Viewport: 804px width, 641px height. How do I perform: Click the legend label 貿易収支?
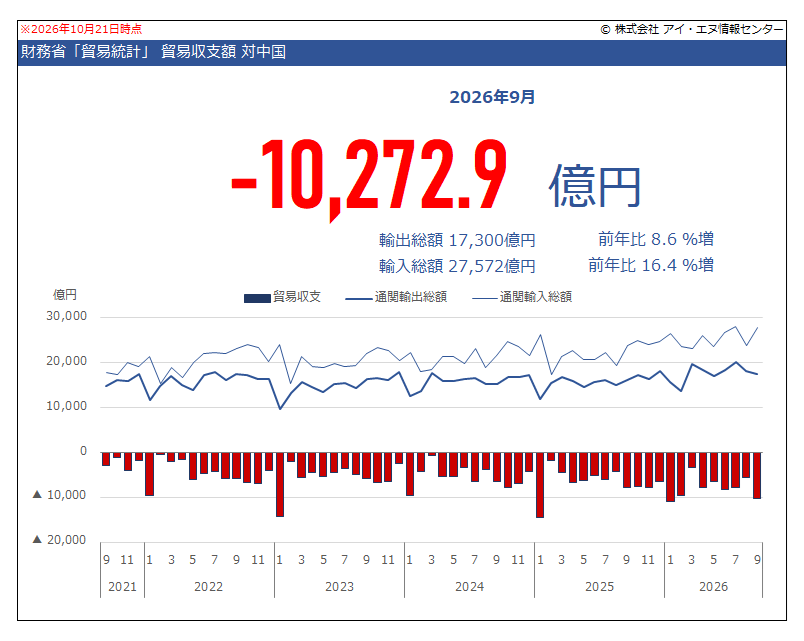tap(297, 297)
